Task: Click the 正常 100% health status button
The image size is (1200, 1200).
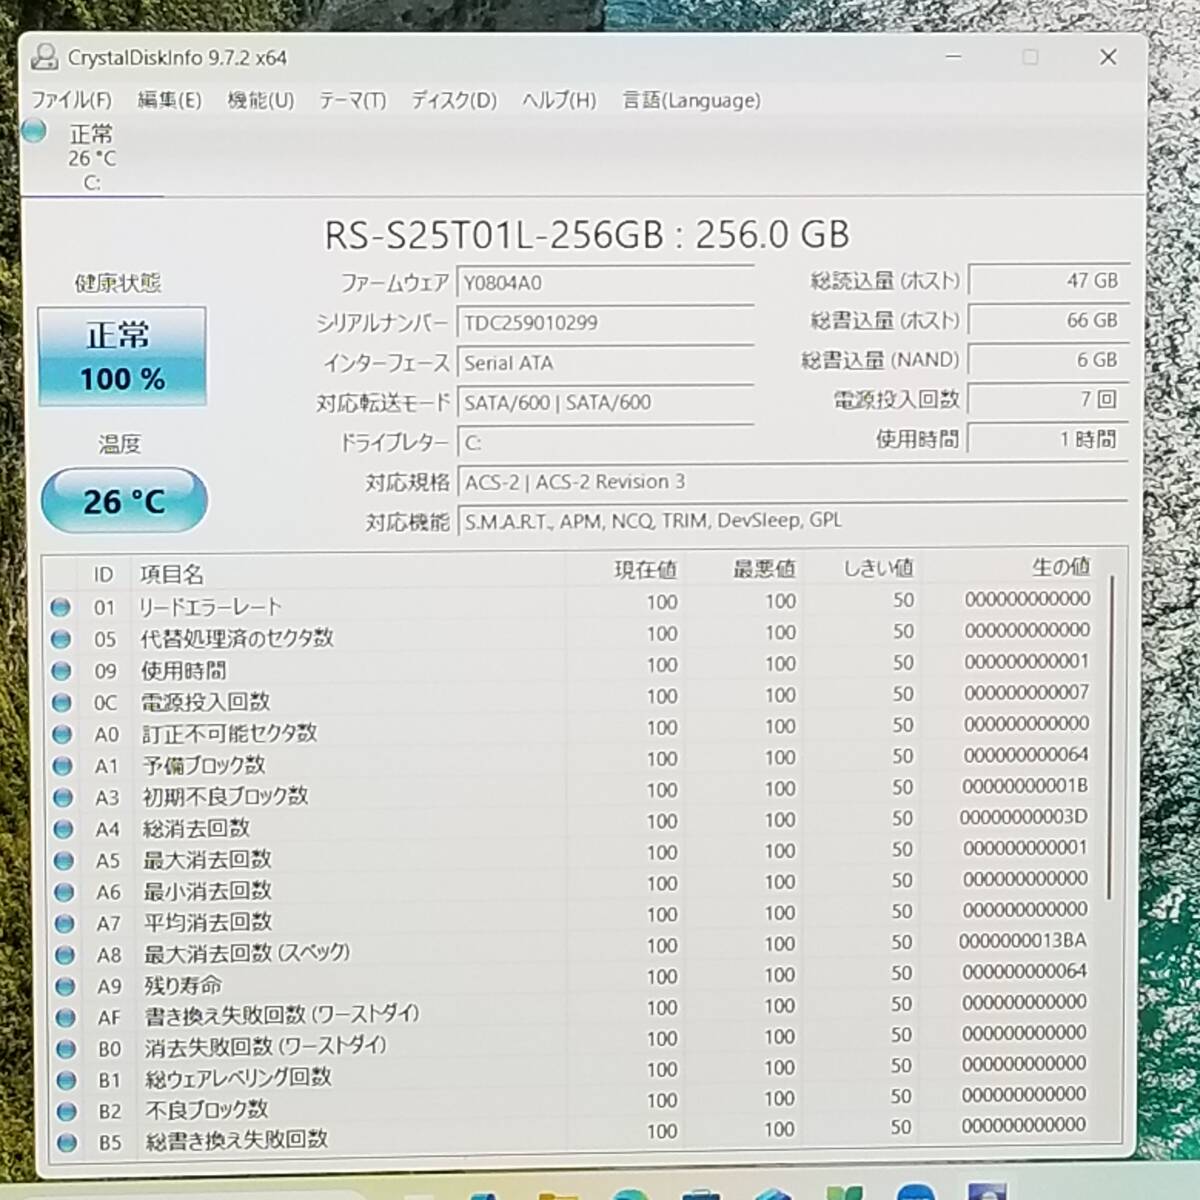Action: (x=122, y=357)
